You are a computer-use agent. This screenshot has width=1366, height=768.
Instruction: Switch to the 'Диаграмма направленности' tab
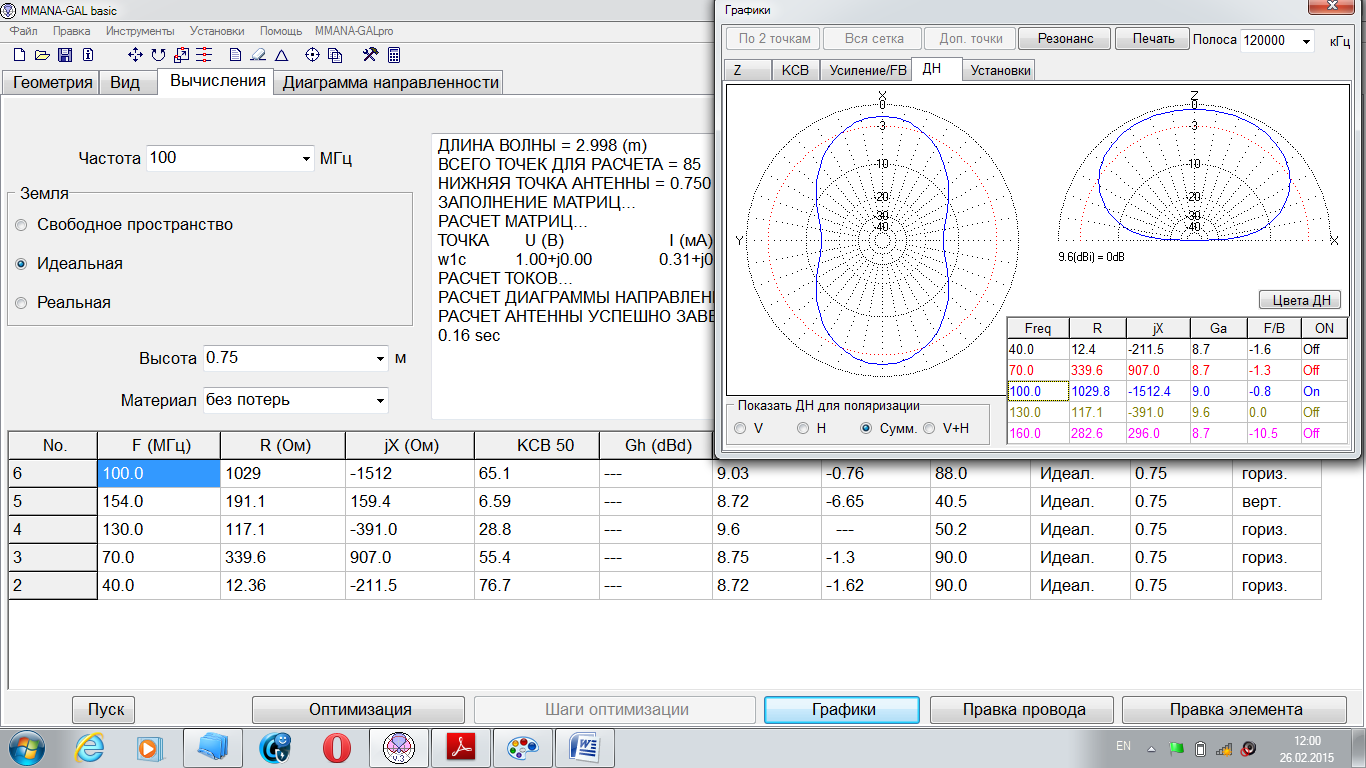pyautogui.click(x=390, y=83)
